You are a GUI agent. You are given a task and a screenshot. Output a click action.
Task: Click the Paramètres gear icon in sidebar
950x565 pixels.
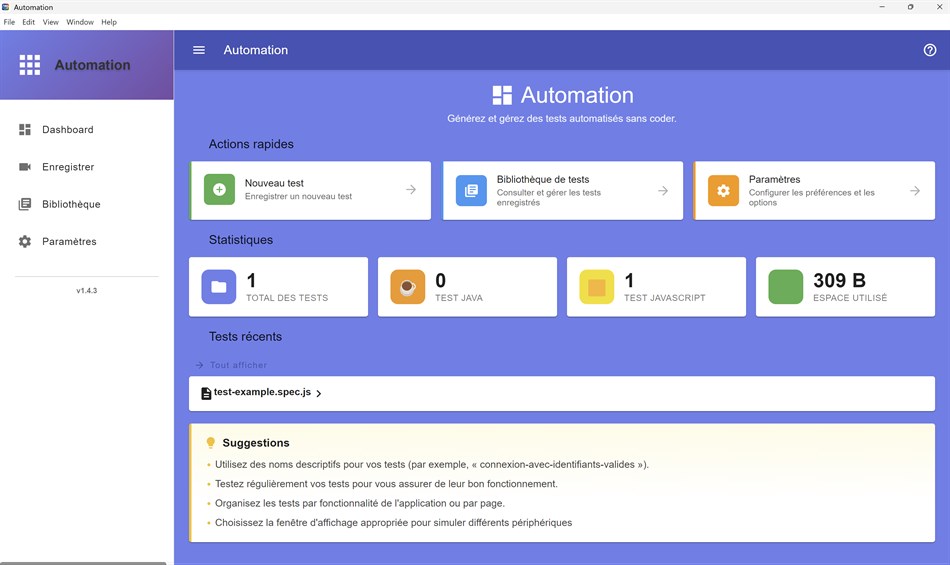(25, 241)
